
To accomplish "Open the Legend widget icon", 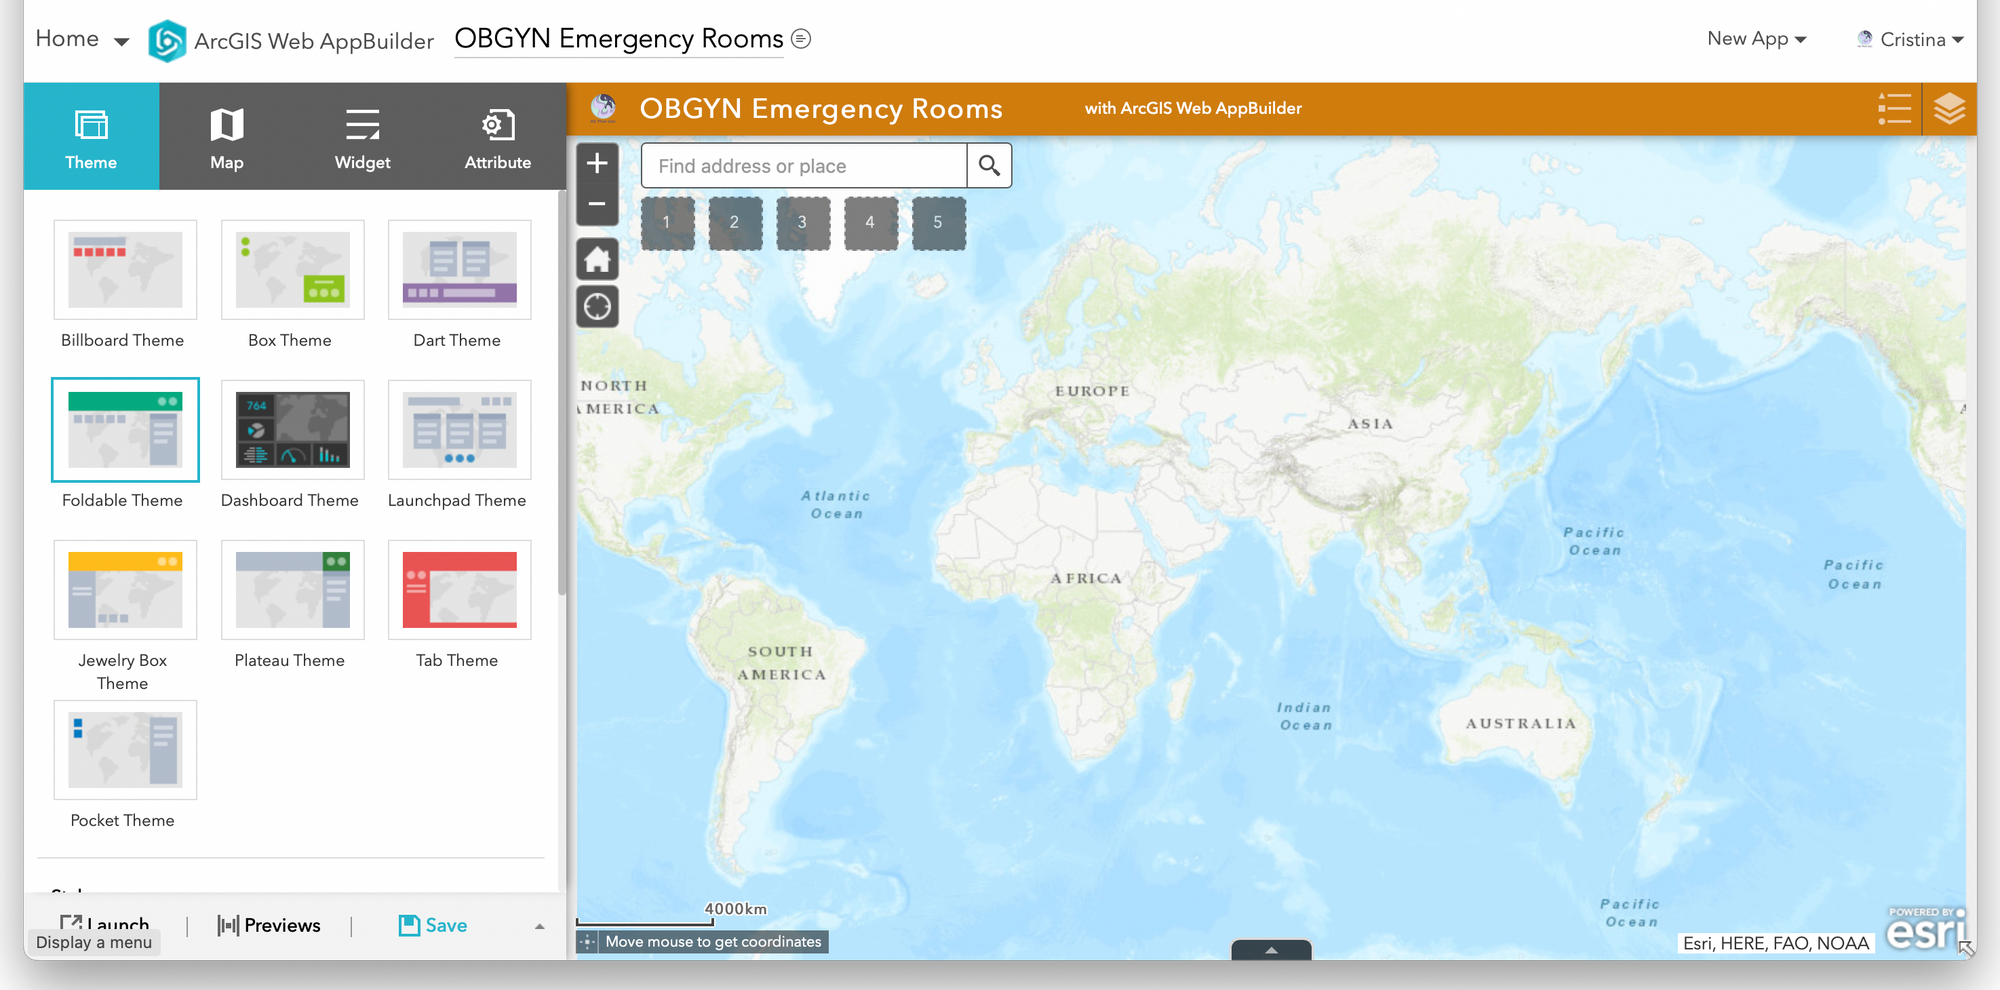I will pyautogui.click(x=1894, y=109).
